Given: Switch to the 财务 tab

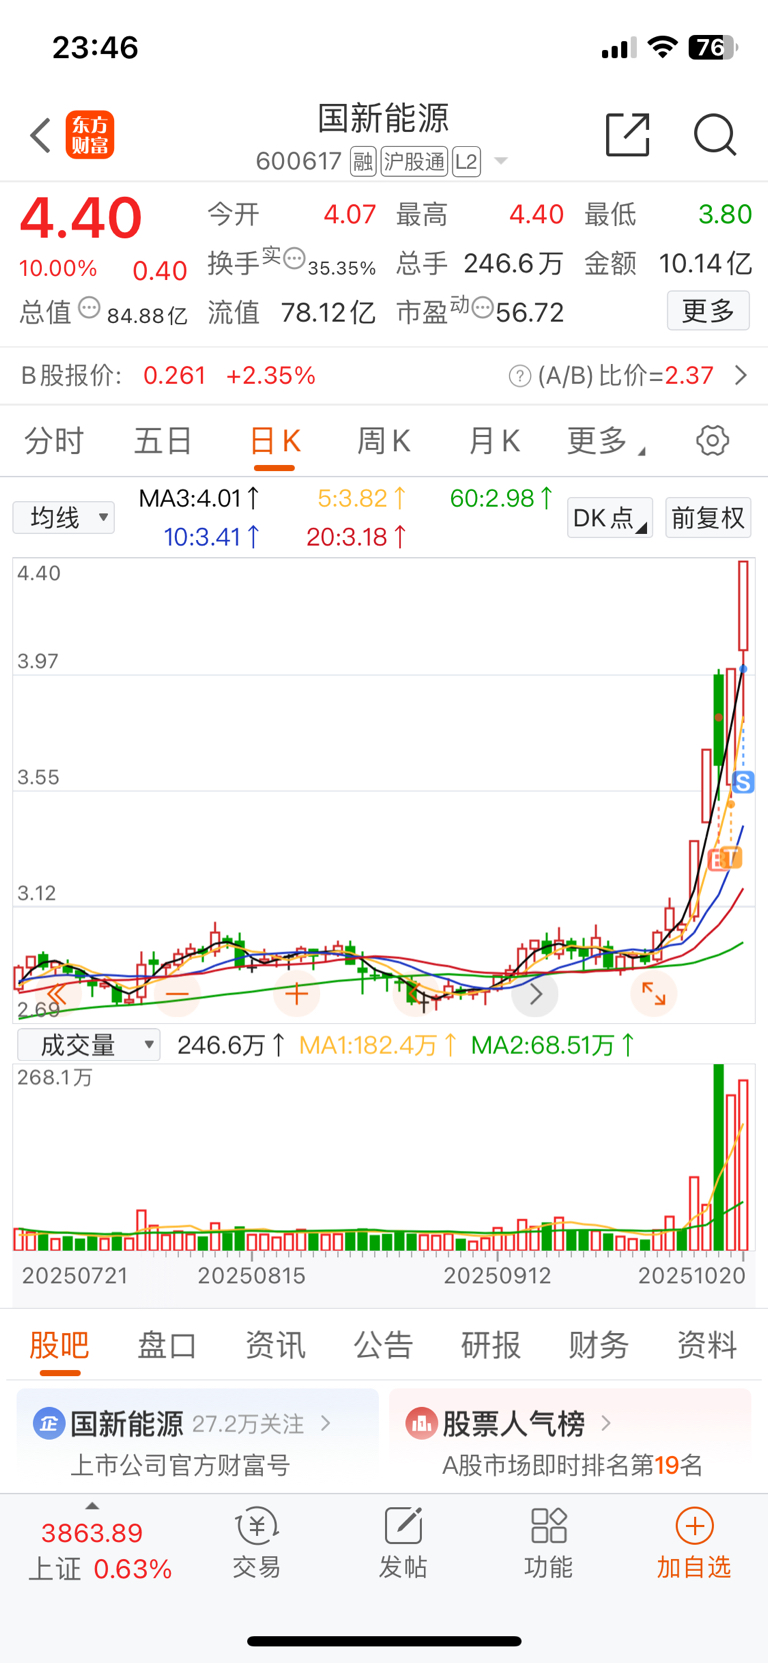Looking at the screenshot, I should [599, 1345].
